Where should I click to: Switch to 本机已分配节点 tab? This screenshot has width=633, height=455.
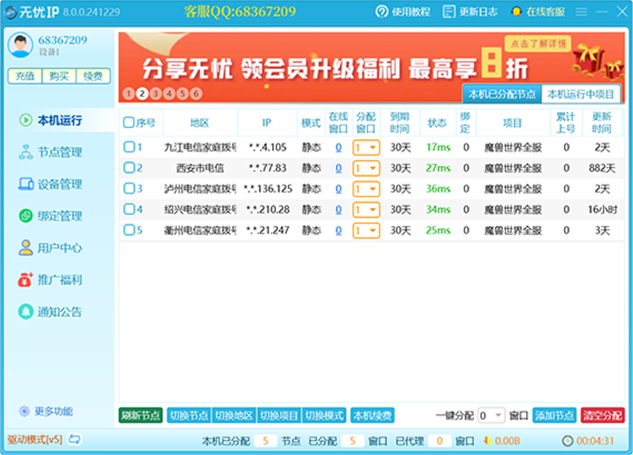coord(501,94)
